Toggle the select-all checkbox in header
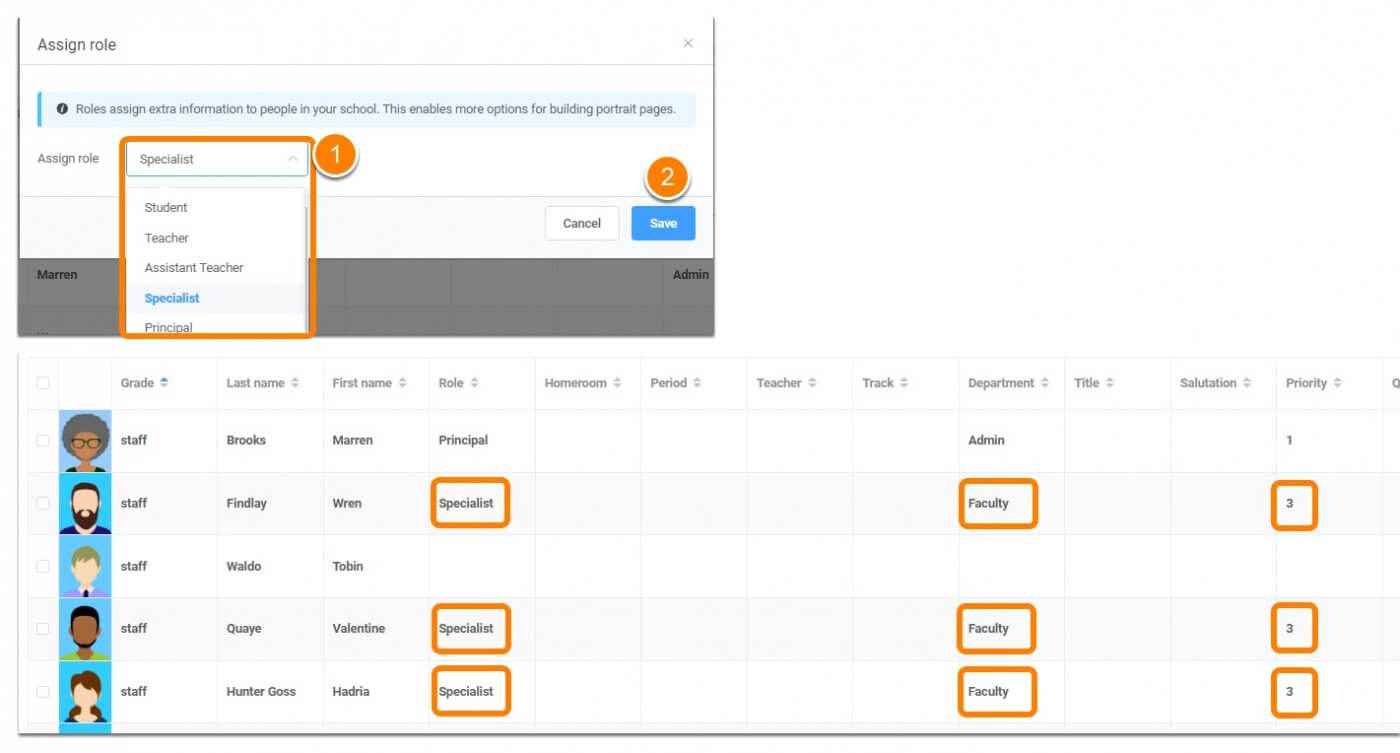This screenshot has height=753, width=1400. (x=42, y=383)
